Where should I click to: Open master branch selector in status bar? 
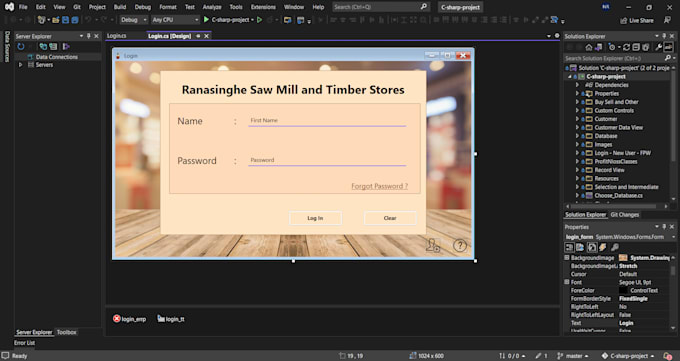pos(573,356)
